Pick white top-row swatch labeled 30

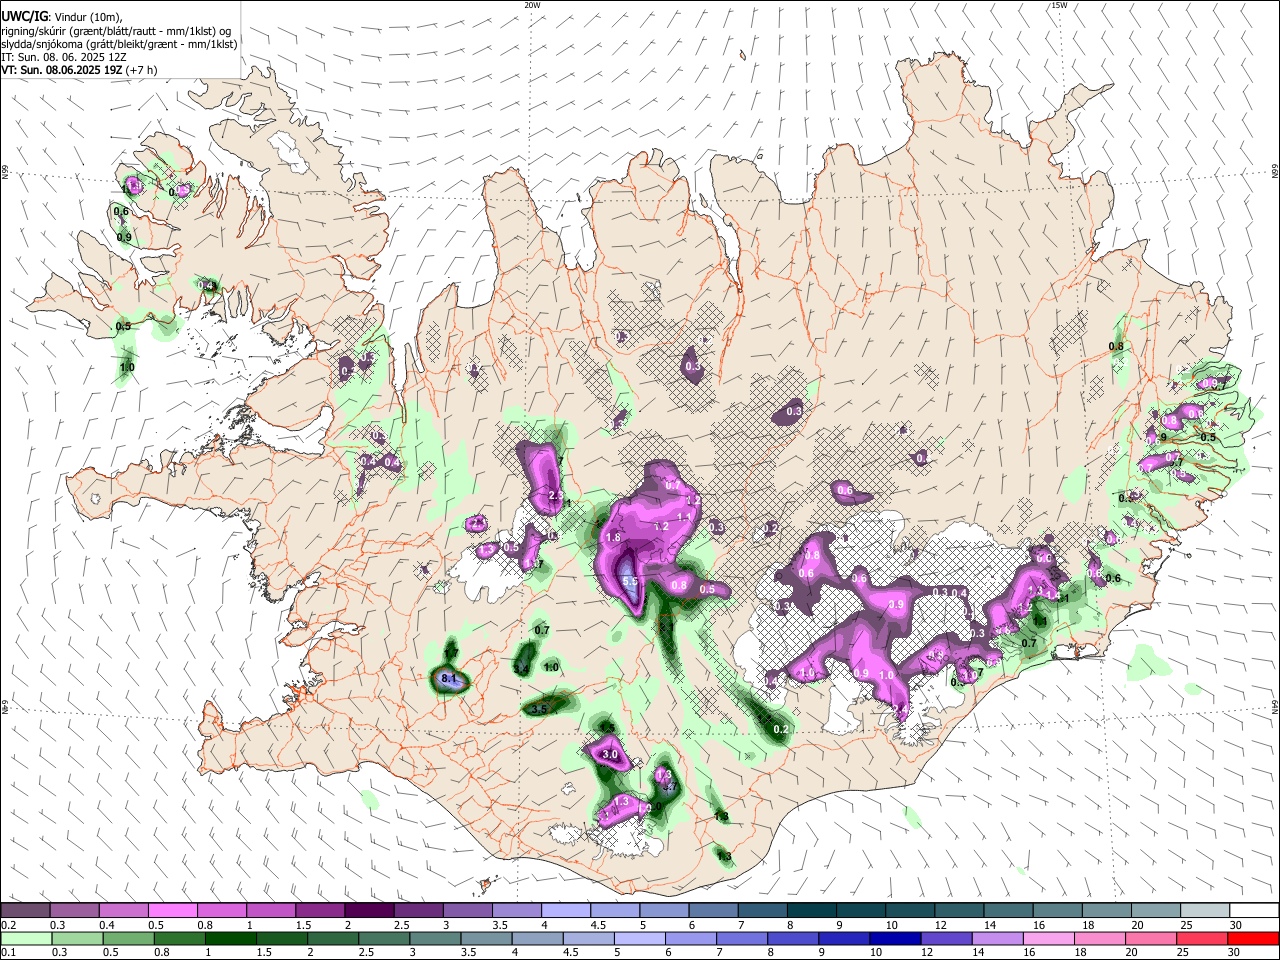(x=1254, y=910)
